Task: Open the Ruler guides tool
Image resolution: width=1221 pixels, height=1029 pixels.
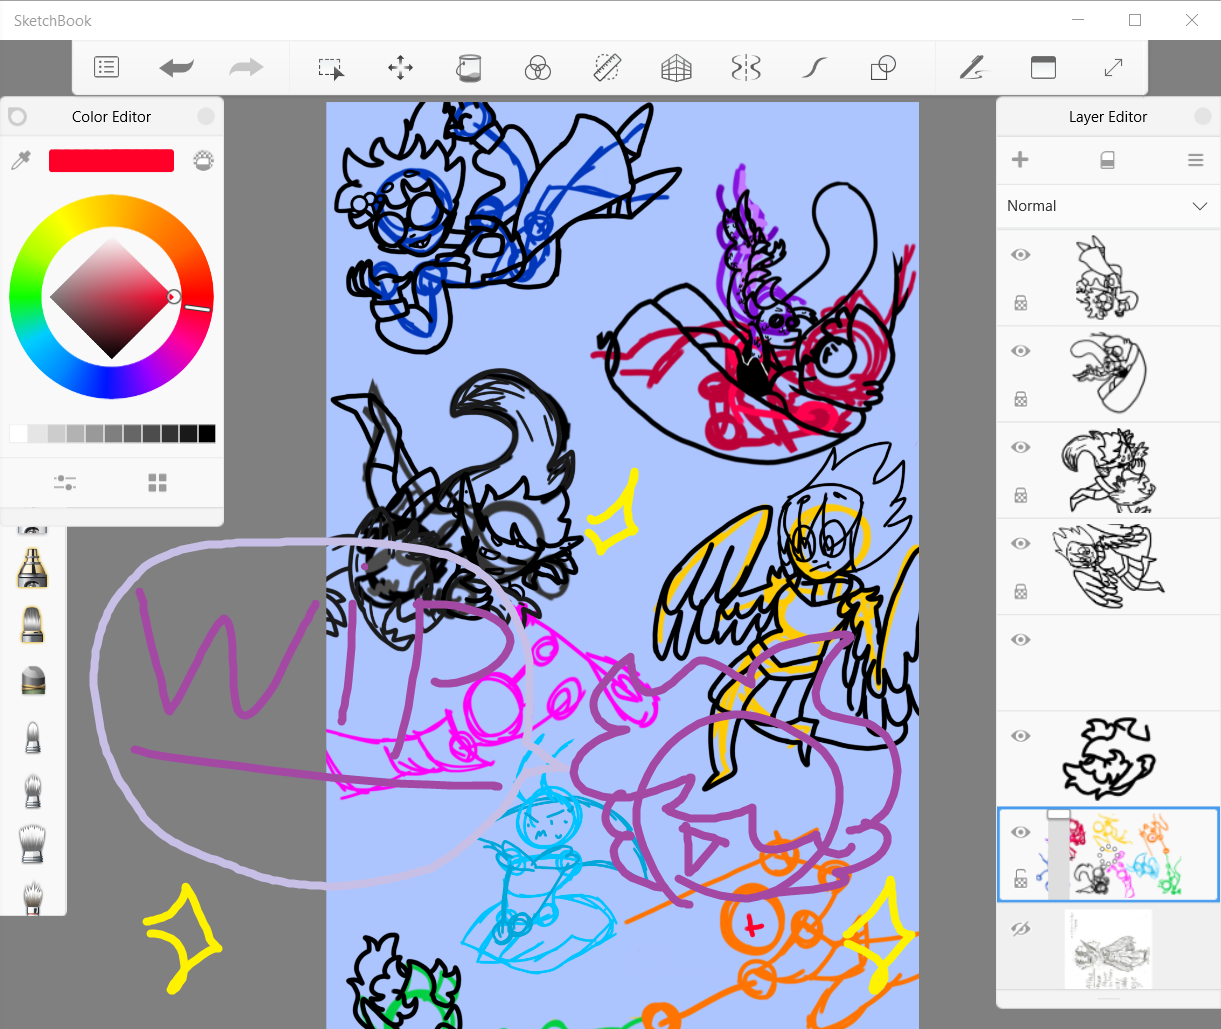Action: [607, 67]
